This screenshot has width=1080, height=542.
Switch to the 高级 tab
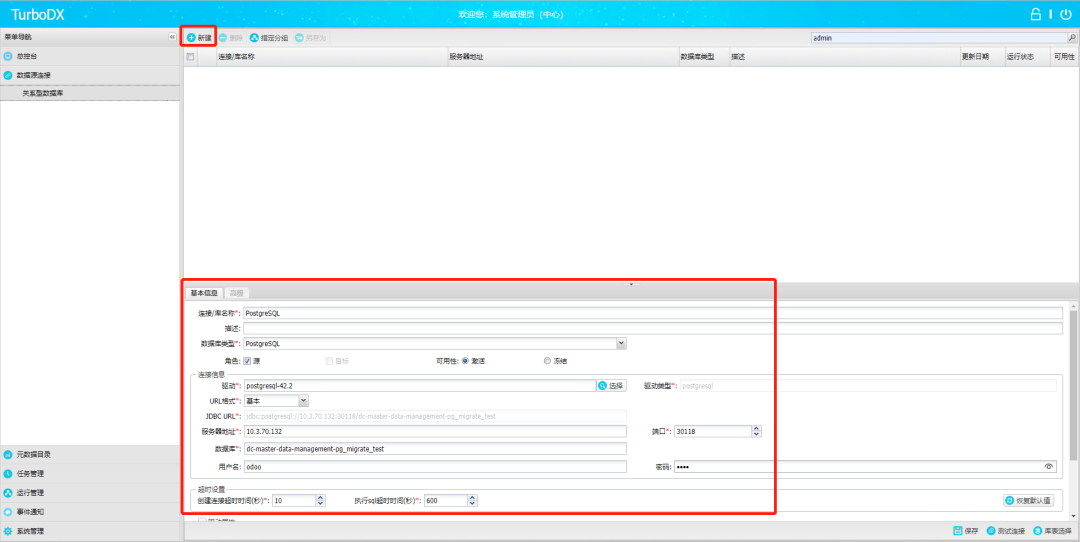(236, 293)
